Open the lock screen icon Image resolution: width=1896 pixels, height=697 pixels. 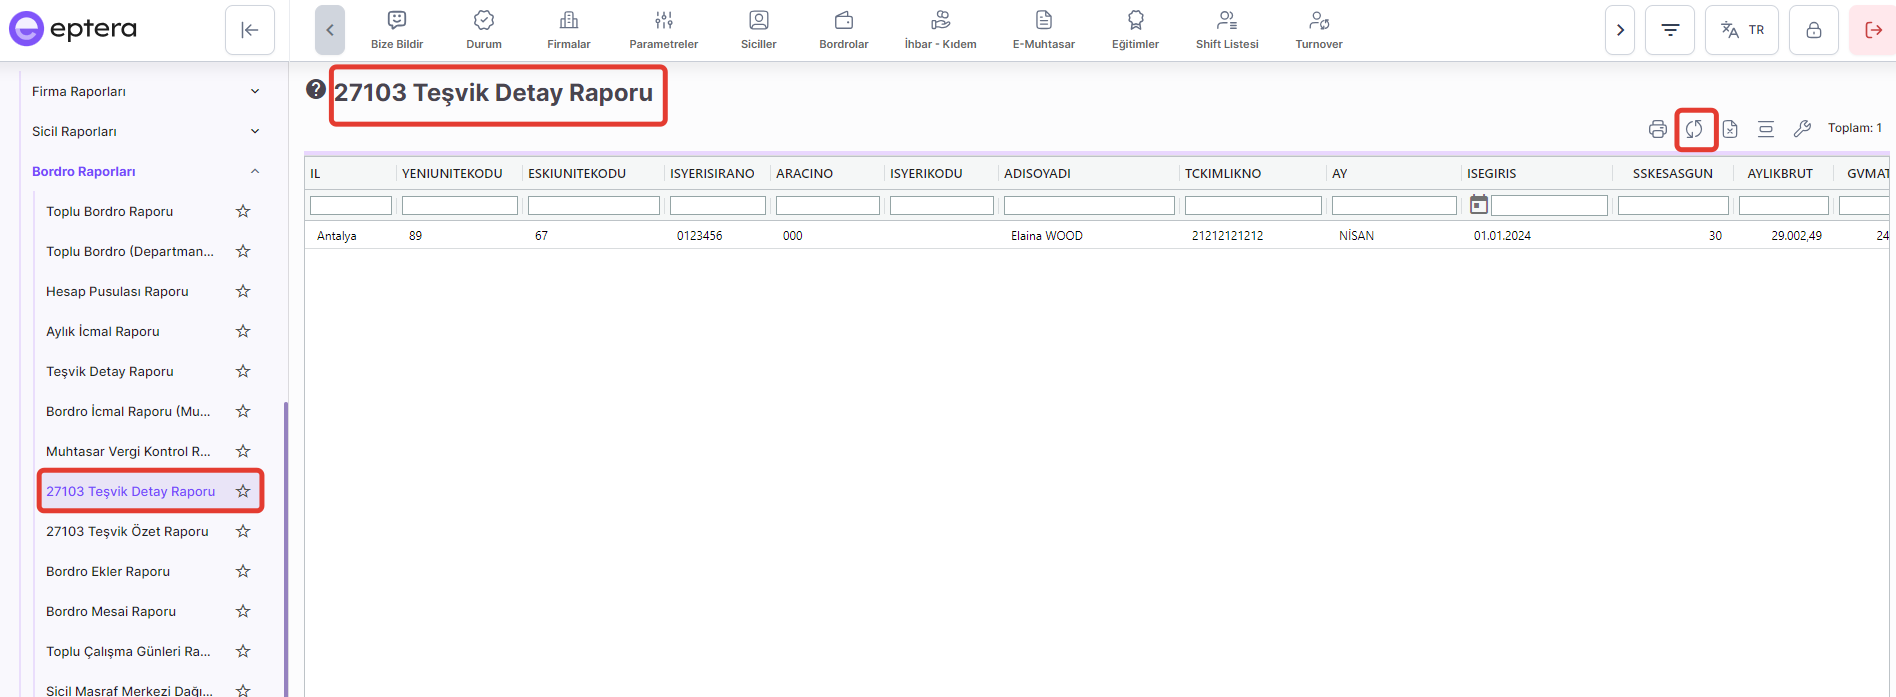pos(1813,30)
